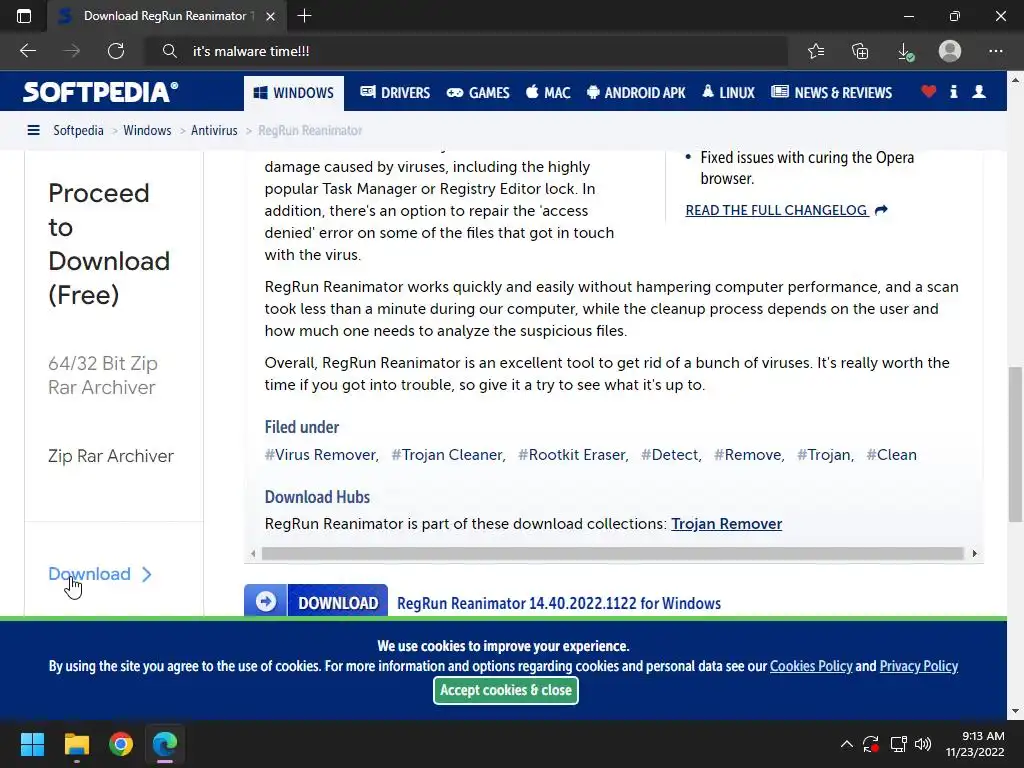Image resolution: width=1024 pixels, height=768 pixels.
Task: Click the network tray icon
Action: [899, 744]
